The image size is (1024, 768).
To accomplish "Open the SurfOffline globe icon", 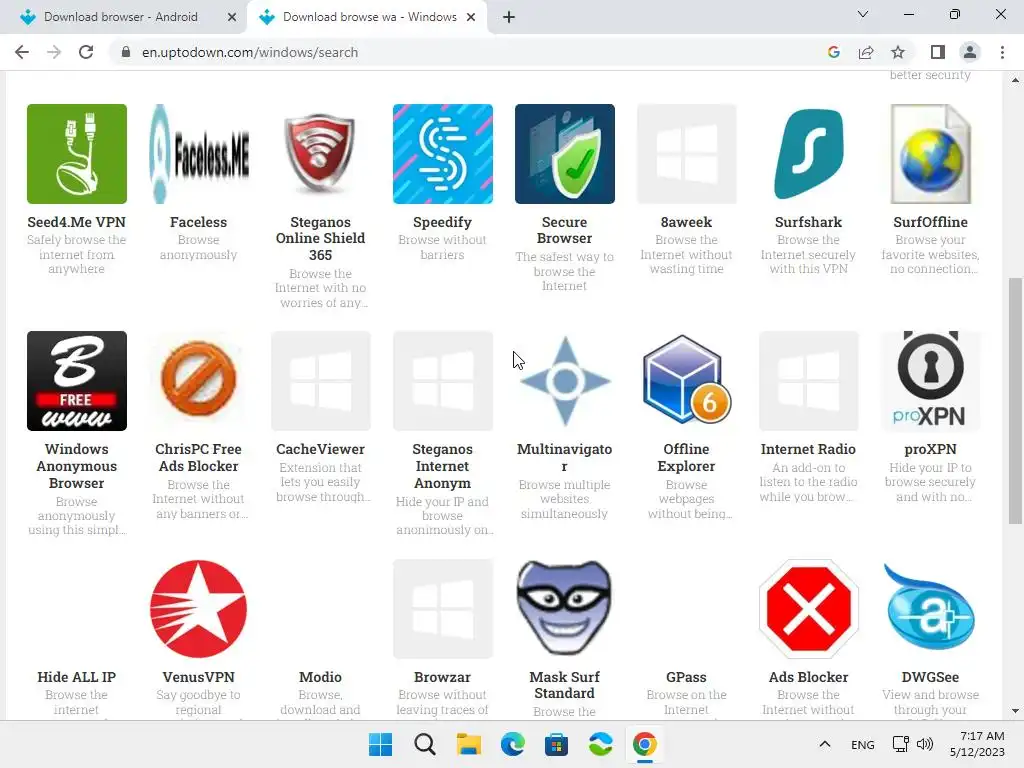I will 930,153.
